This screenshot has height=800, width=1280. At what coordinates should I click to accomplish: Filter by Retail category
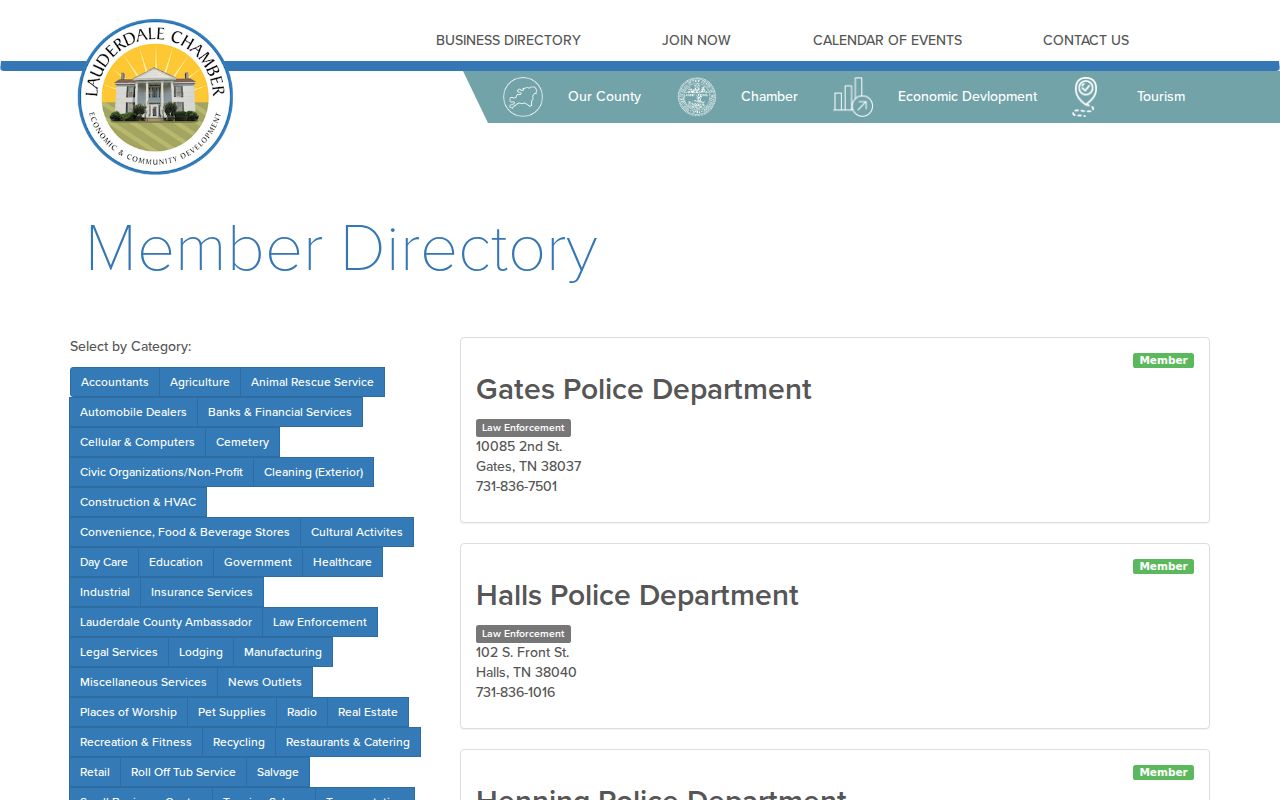tap(95, 772)
